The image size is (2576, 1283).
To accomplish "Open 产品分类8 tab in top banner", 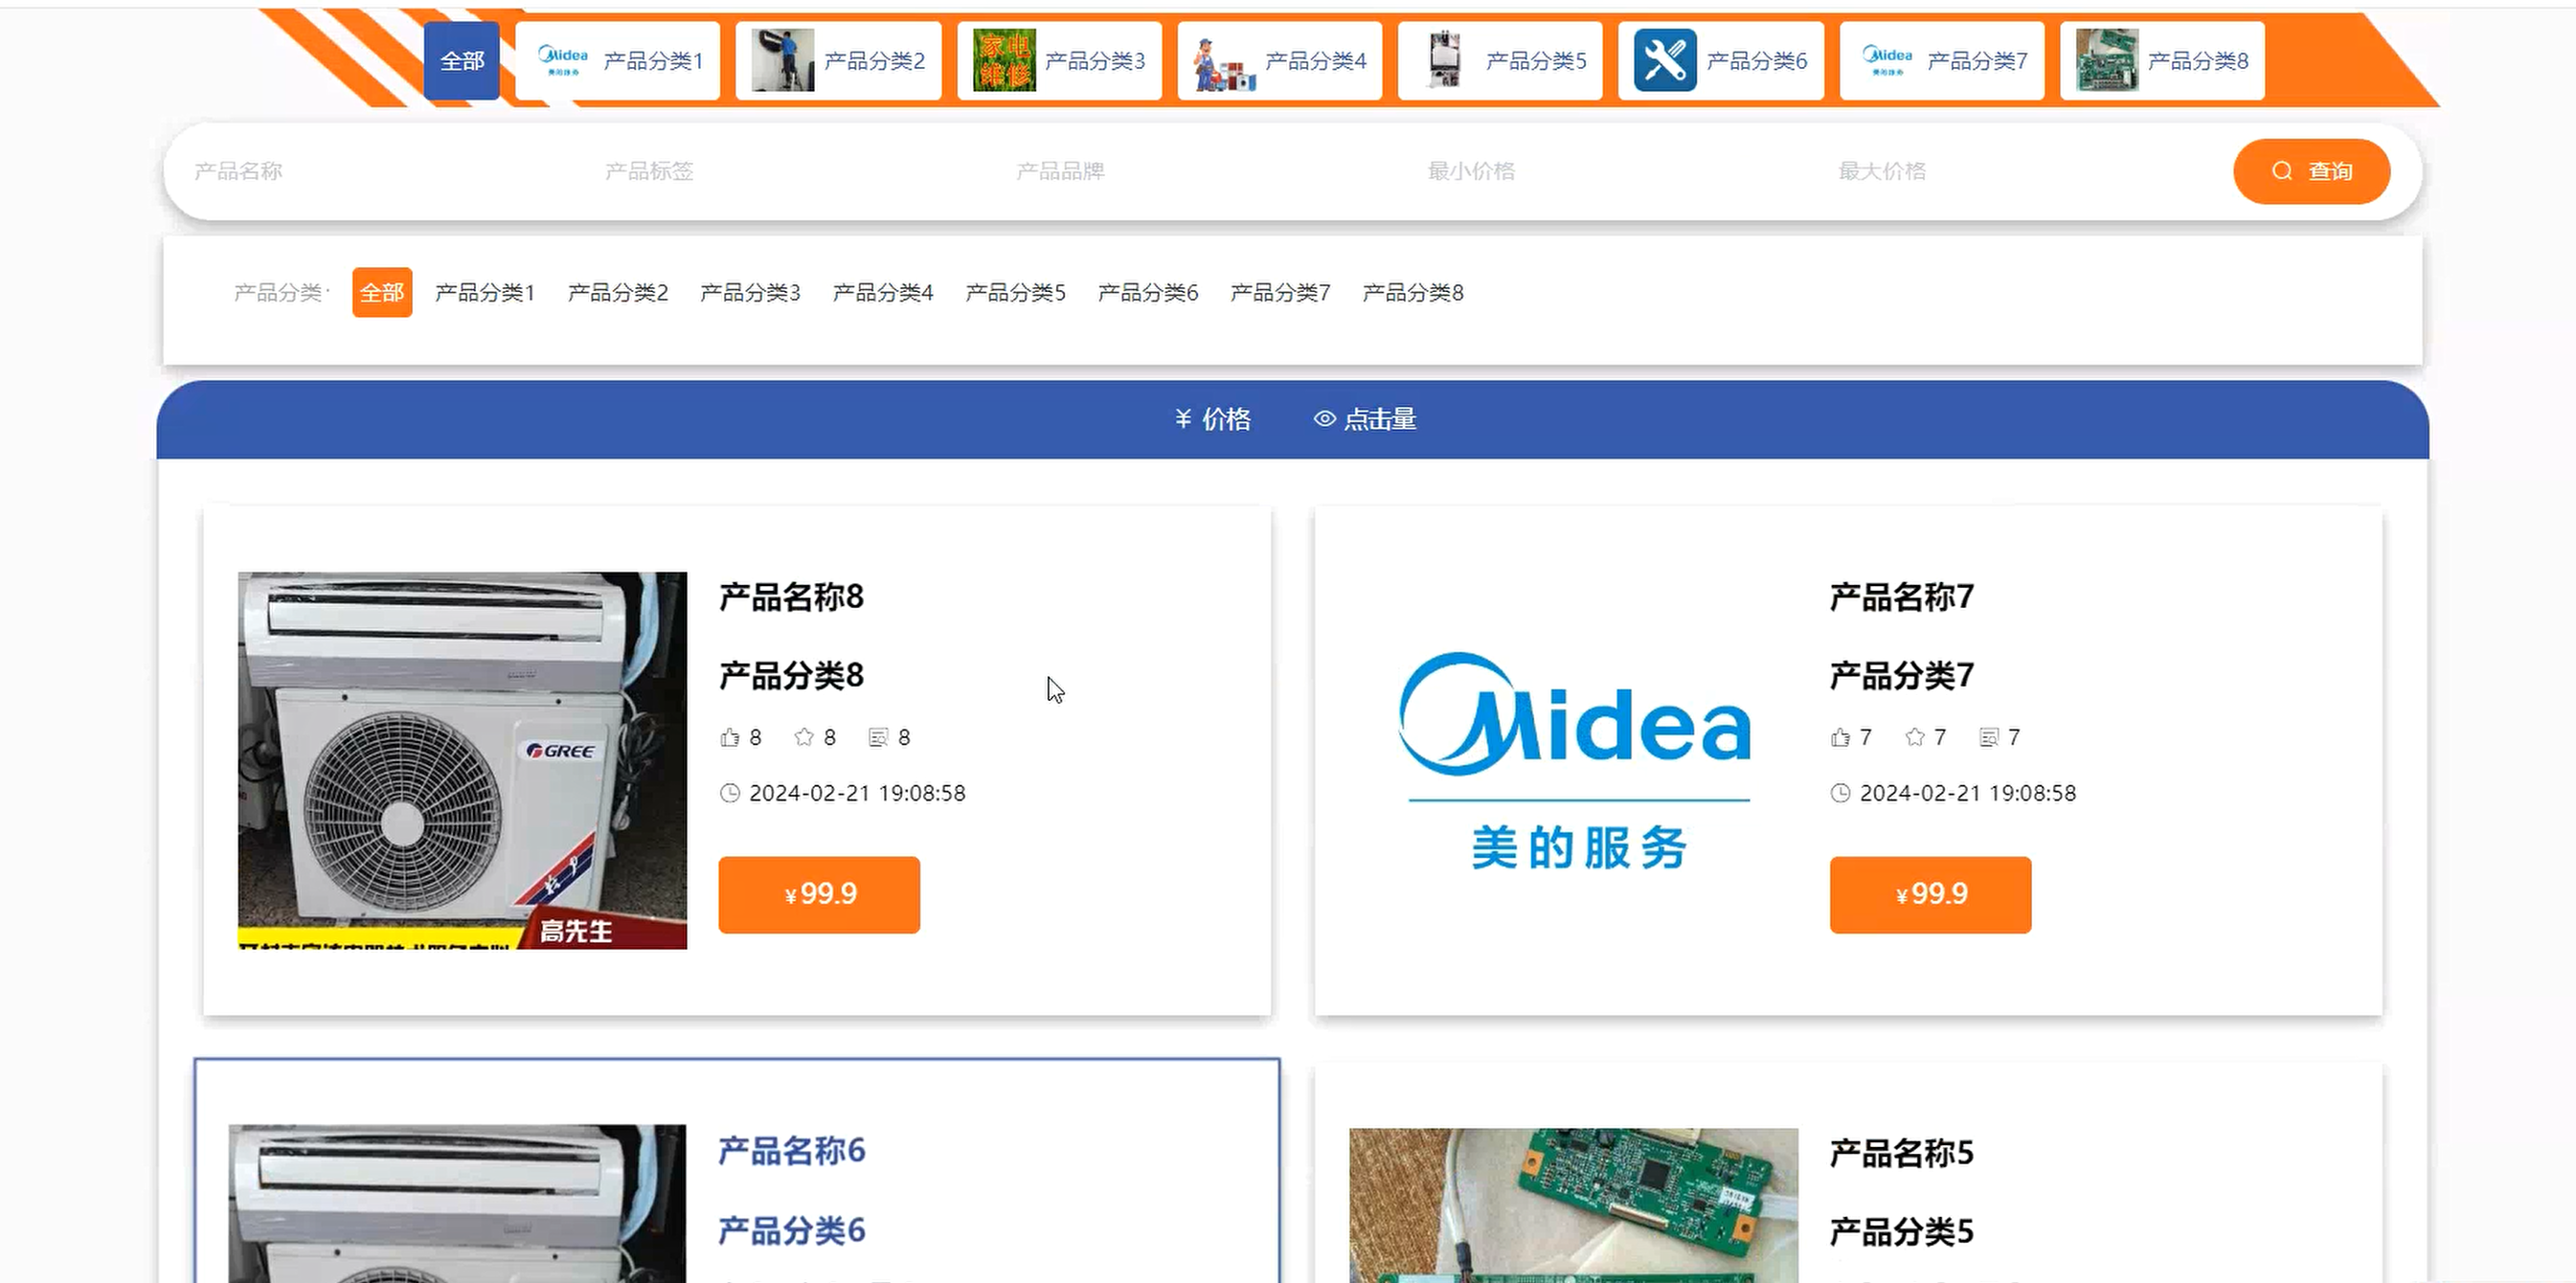I will click(2162, 61).
